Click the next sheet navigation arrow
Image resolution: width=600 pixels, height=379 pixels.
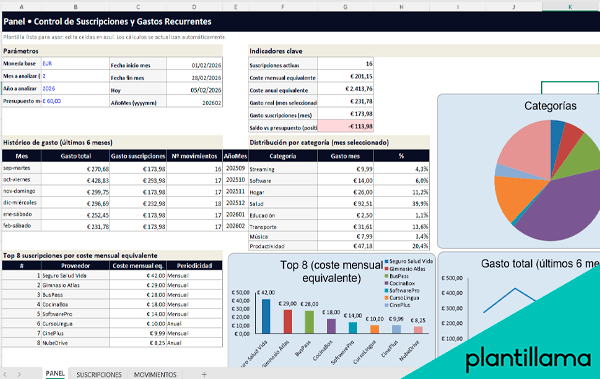[x=19, y=374]
